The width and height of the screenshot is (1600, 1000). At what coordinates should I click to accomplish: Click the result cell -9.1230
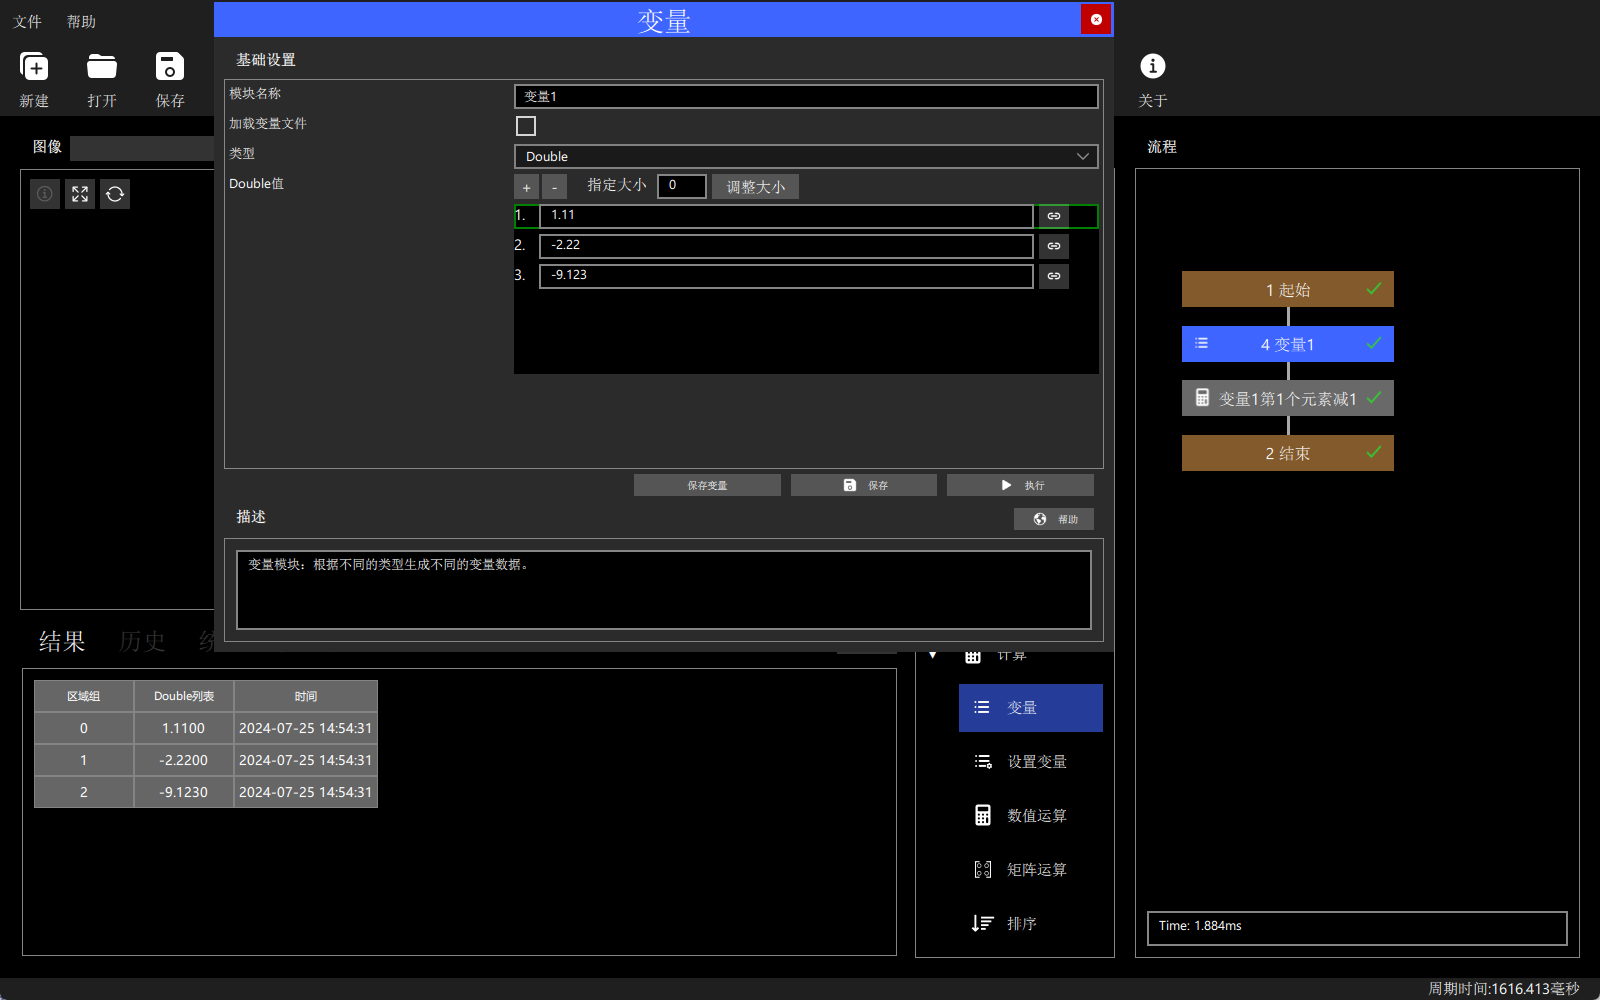(x=184, y=792)
